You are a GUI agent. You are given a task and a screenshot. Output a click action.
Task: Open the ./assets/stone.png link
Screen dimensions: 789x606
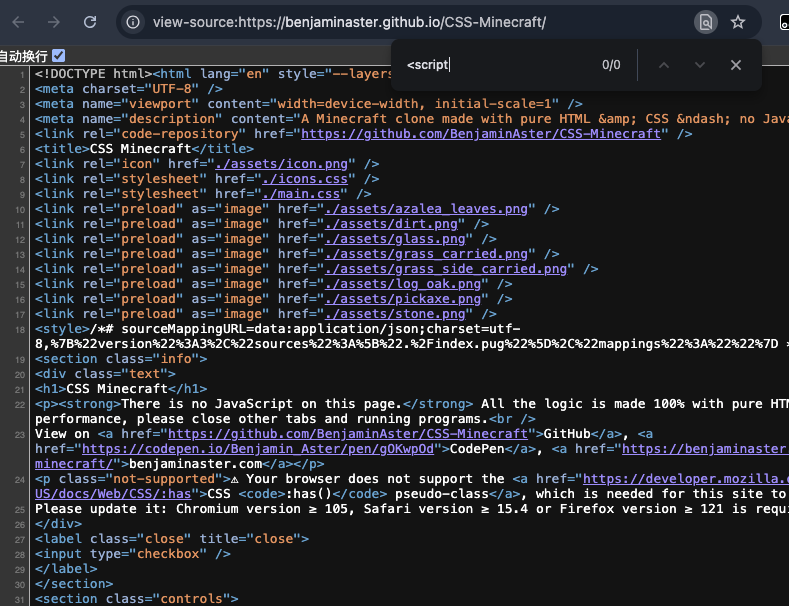tap(396, 314)
